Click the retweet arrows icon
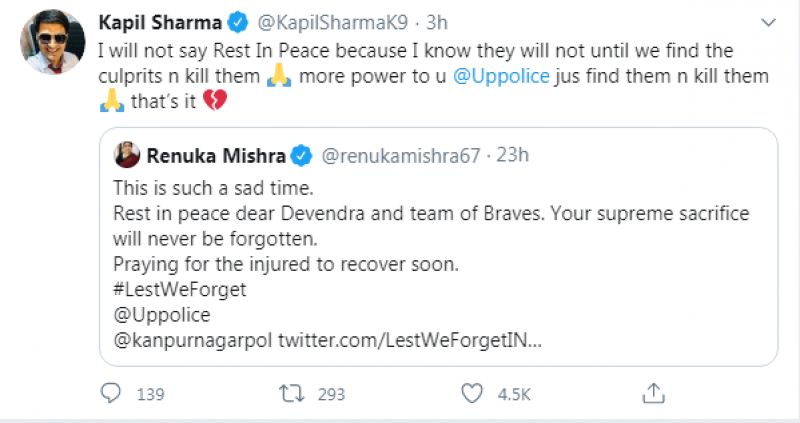 [x=288, y=392]
